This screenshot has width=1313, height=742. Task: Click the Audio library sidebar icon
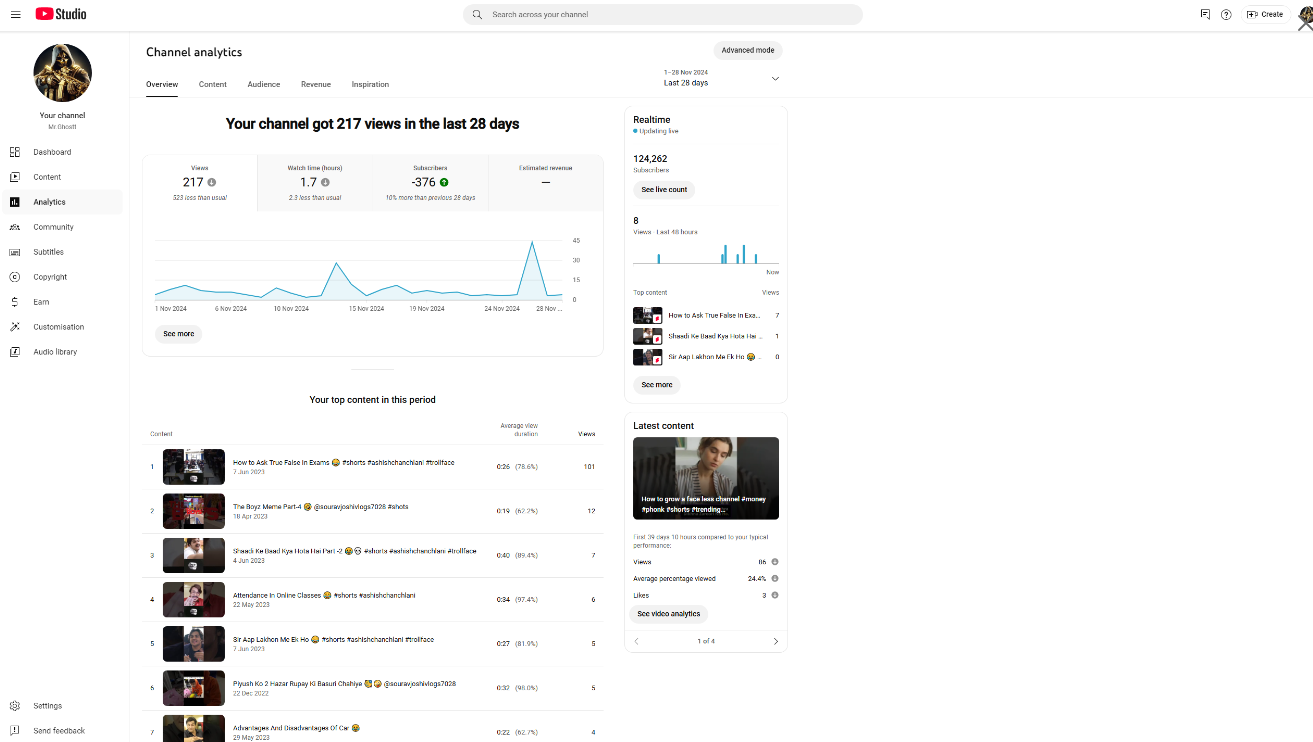(x=14, y=352)
